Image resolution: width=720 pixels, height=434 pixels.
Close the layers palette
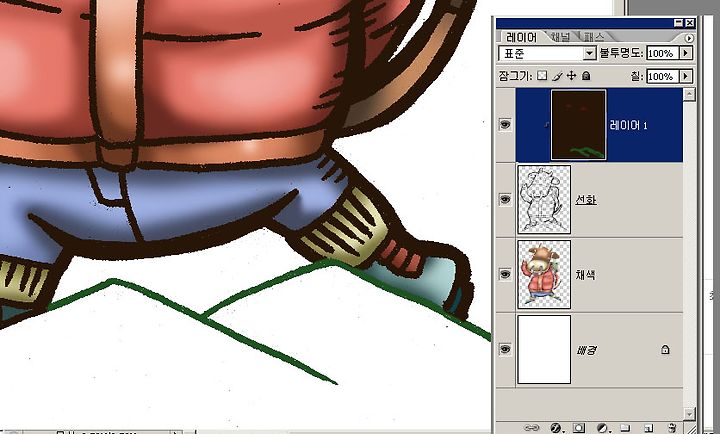[x=690, y=23]
